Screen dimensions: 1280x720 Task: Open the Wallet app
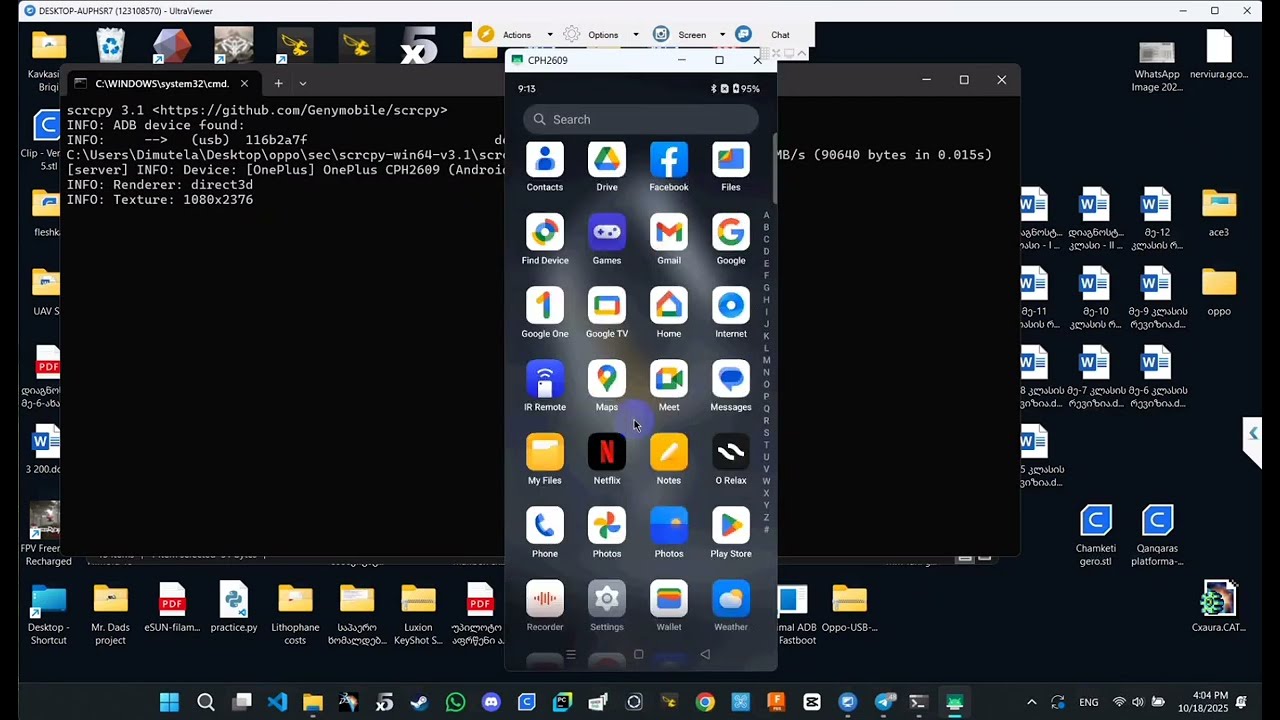coord(669,604)
